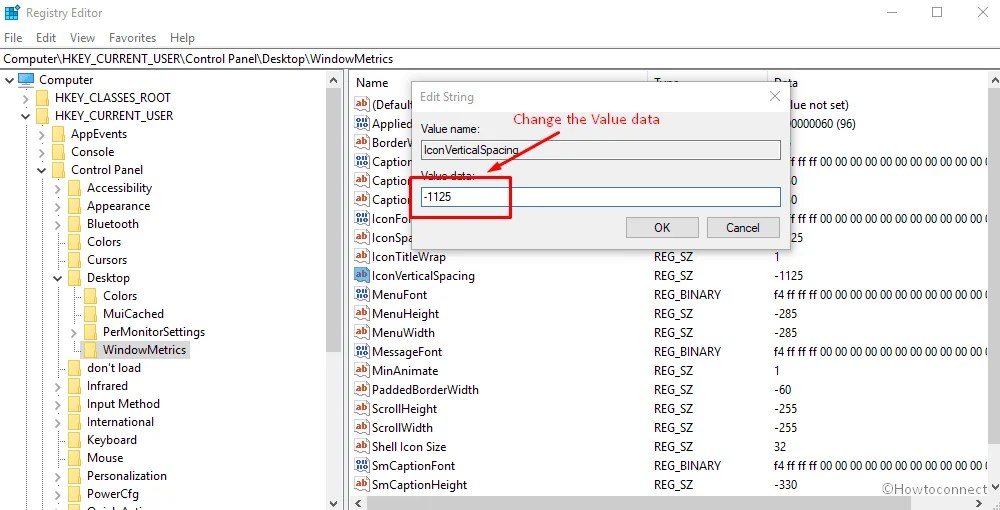Open the Edit menu
Image resolution: width=1000 pixels, height=510 pixels.
pyautogui.click(x=46, y=38)
